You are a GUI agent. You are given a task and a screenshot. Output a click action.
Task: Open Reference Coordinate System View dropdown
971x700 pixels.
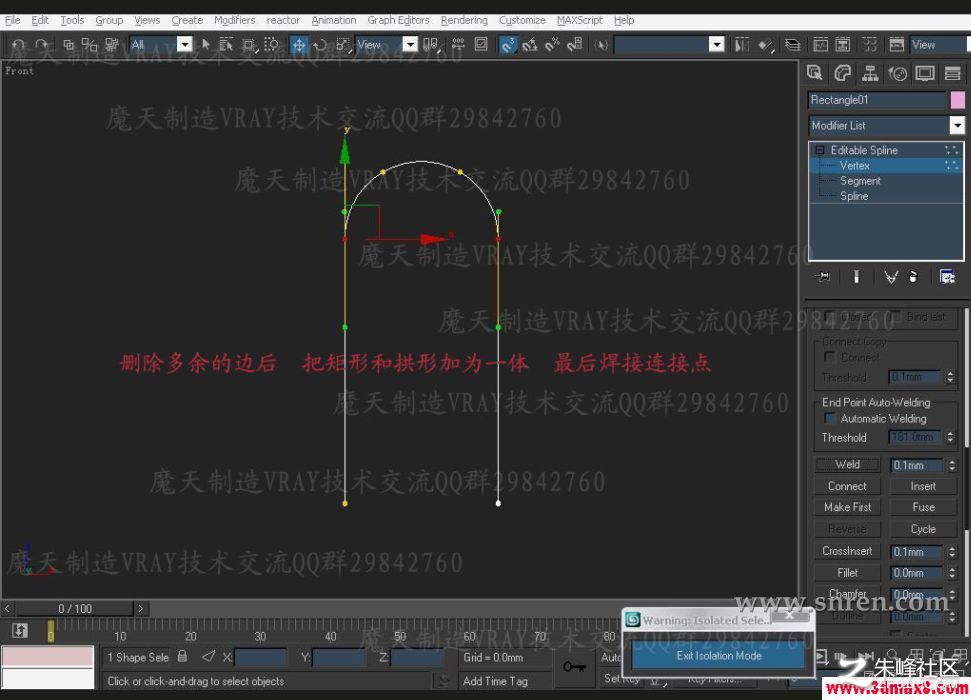[410, 44]
